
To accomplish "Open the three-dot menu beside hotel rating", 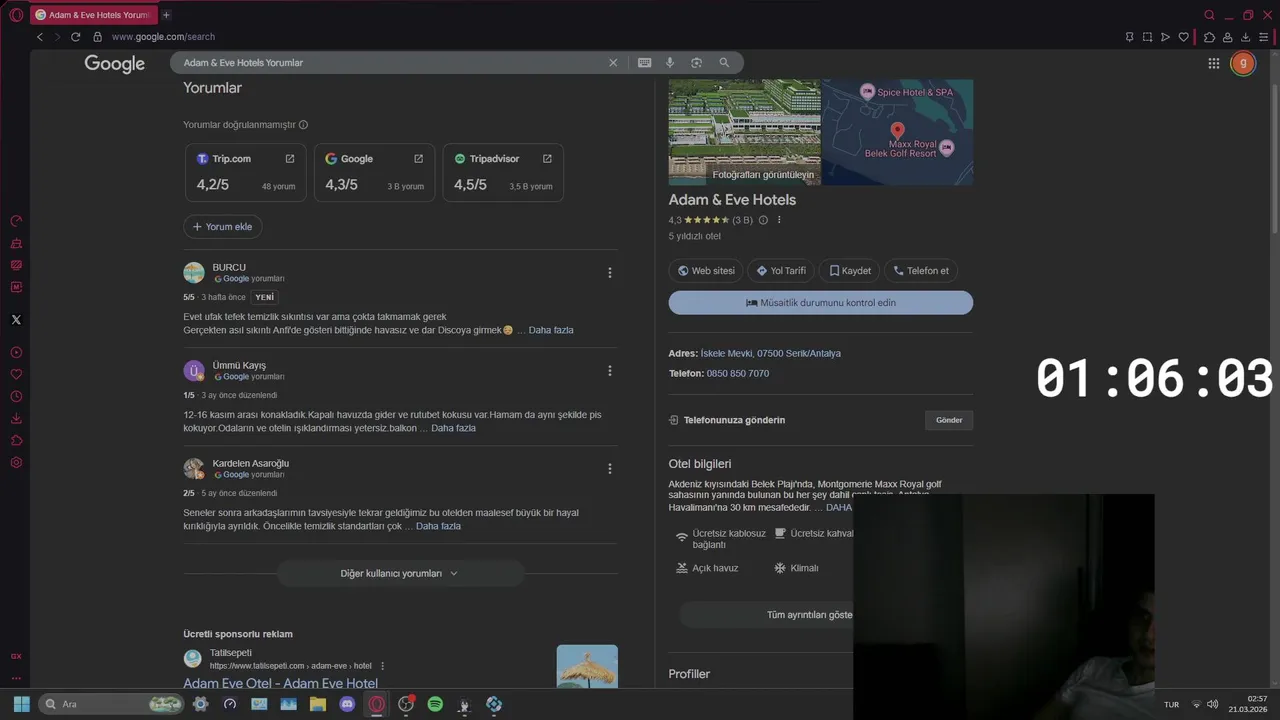I will click(x=779, y=220).
